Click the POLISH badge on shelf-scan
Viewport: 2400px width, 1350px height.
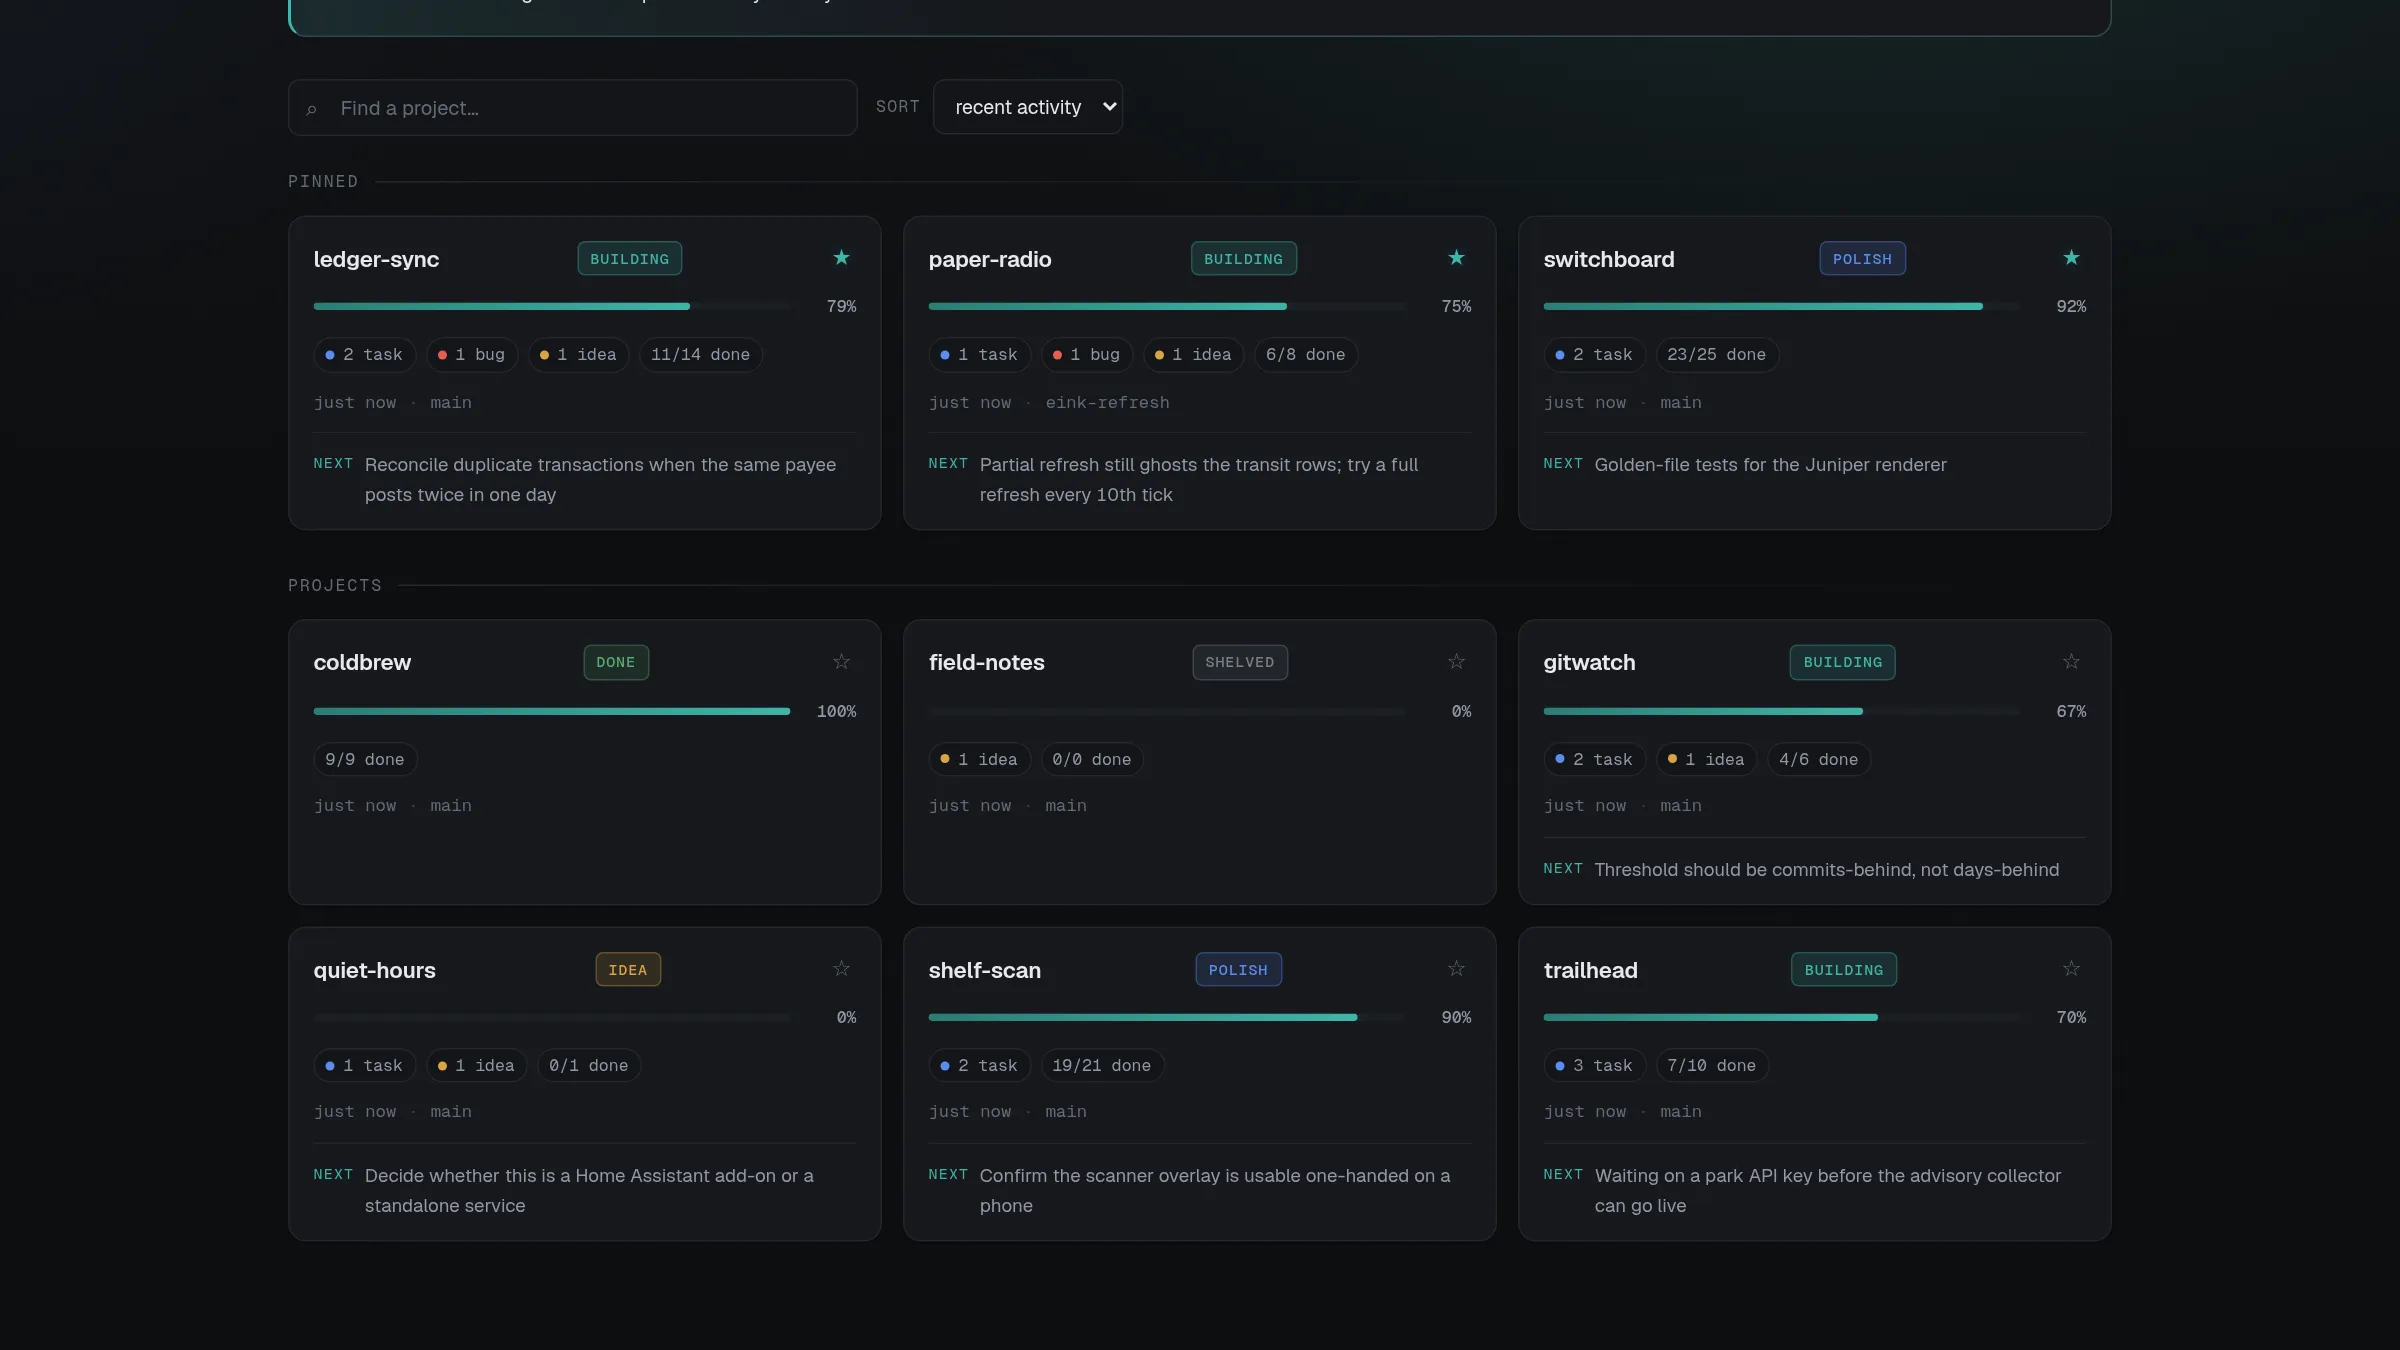[1238, 970]
